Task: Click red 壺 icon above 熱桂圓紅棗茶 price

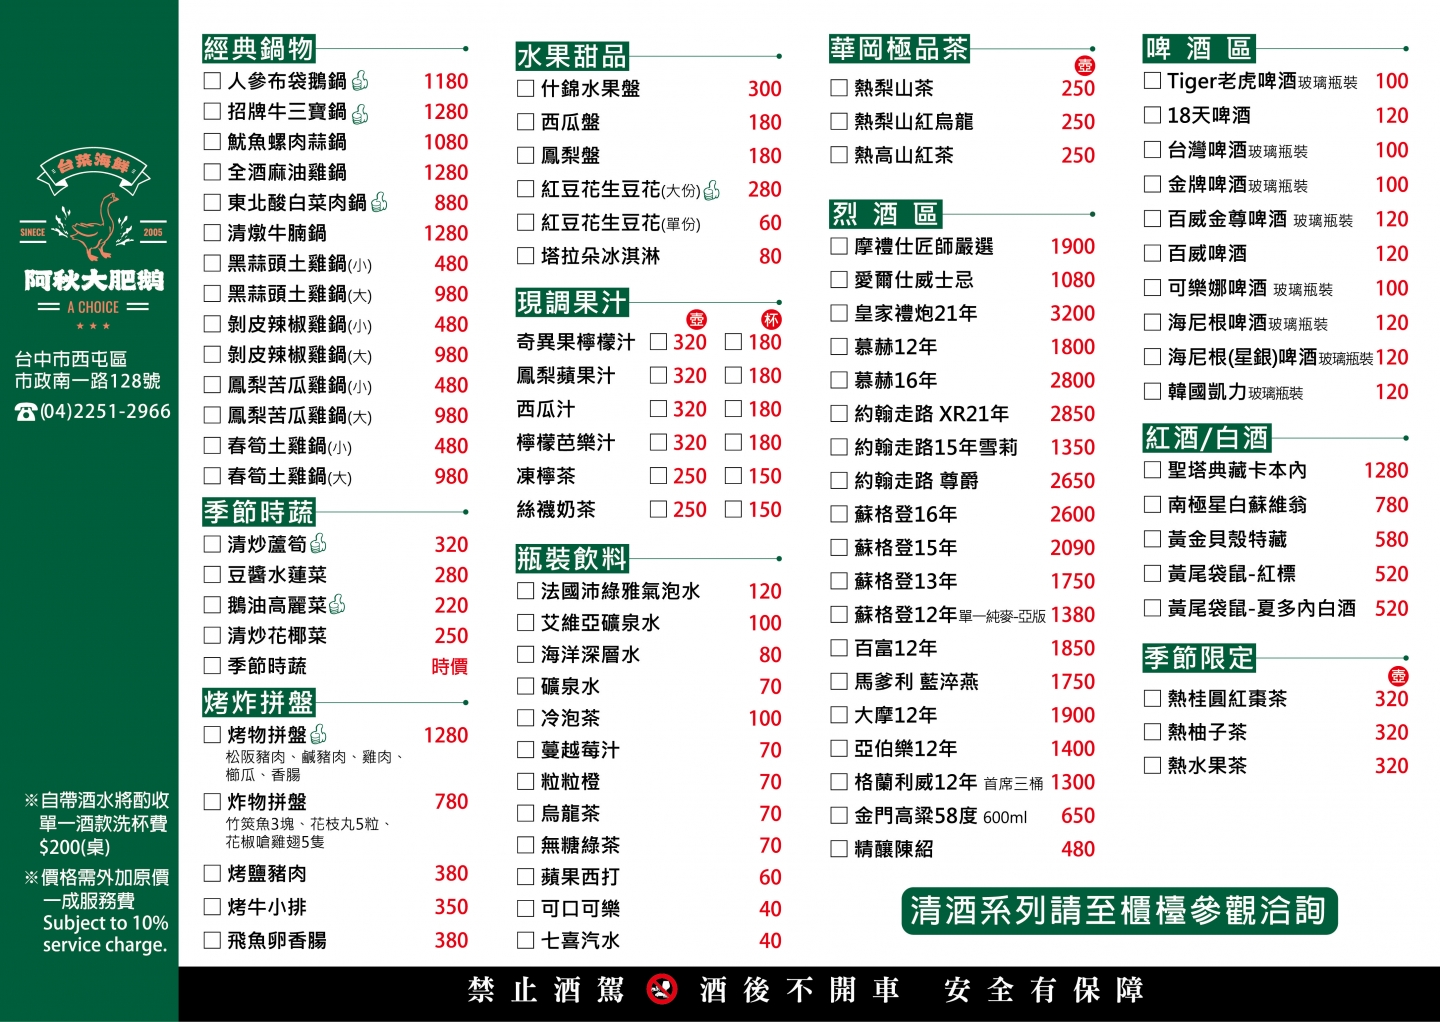Action: (x=1398, y=676)
